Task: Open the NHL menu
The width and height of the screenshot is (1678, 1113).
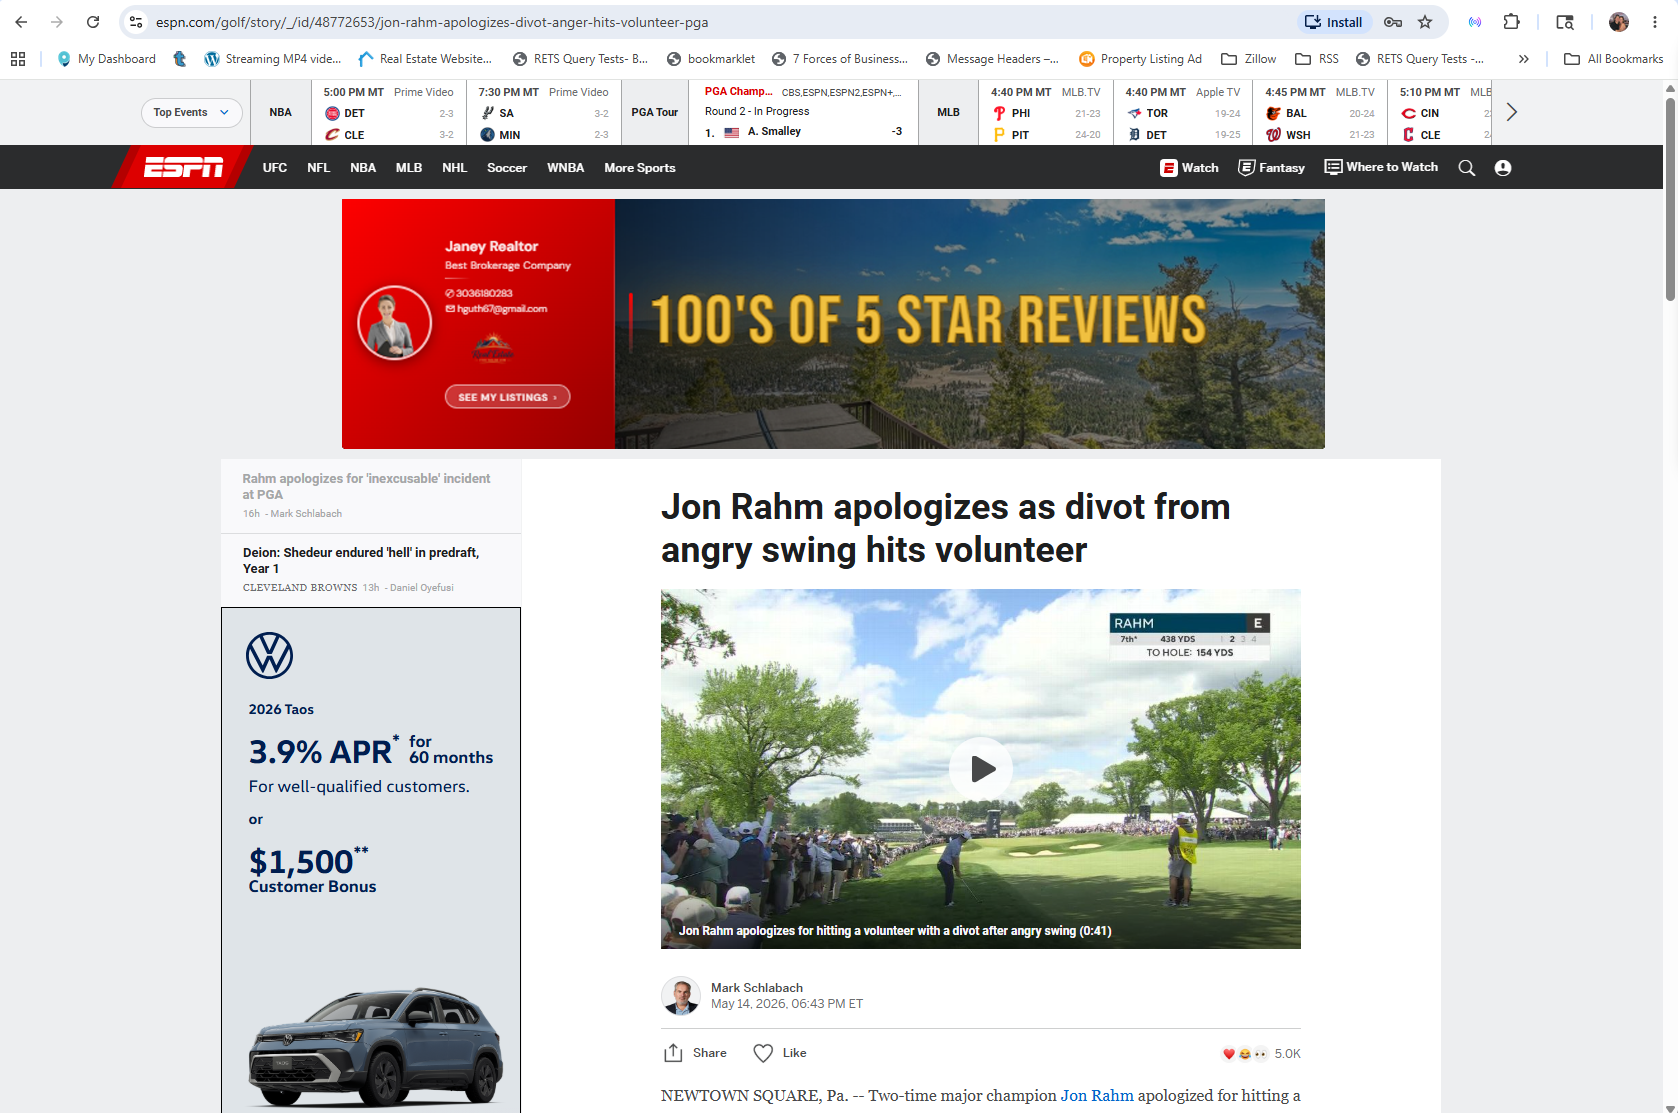Action: [x=455, y=168]
